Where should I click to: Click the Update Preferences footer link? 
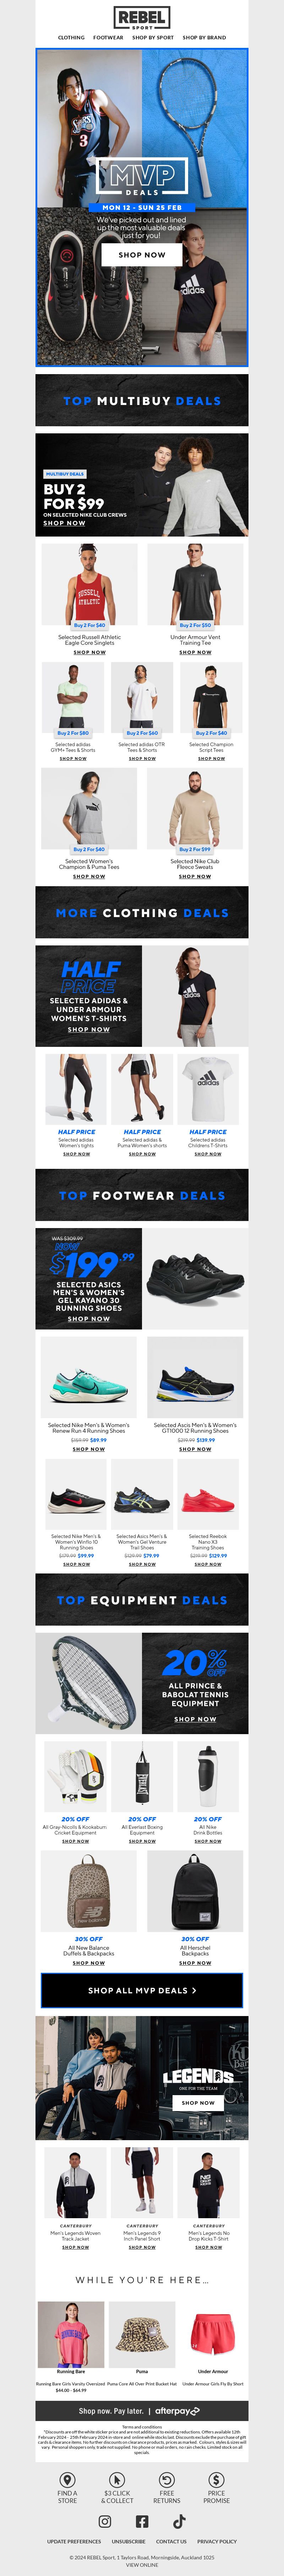[x=74, y=2541]
